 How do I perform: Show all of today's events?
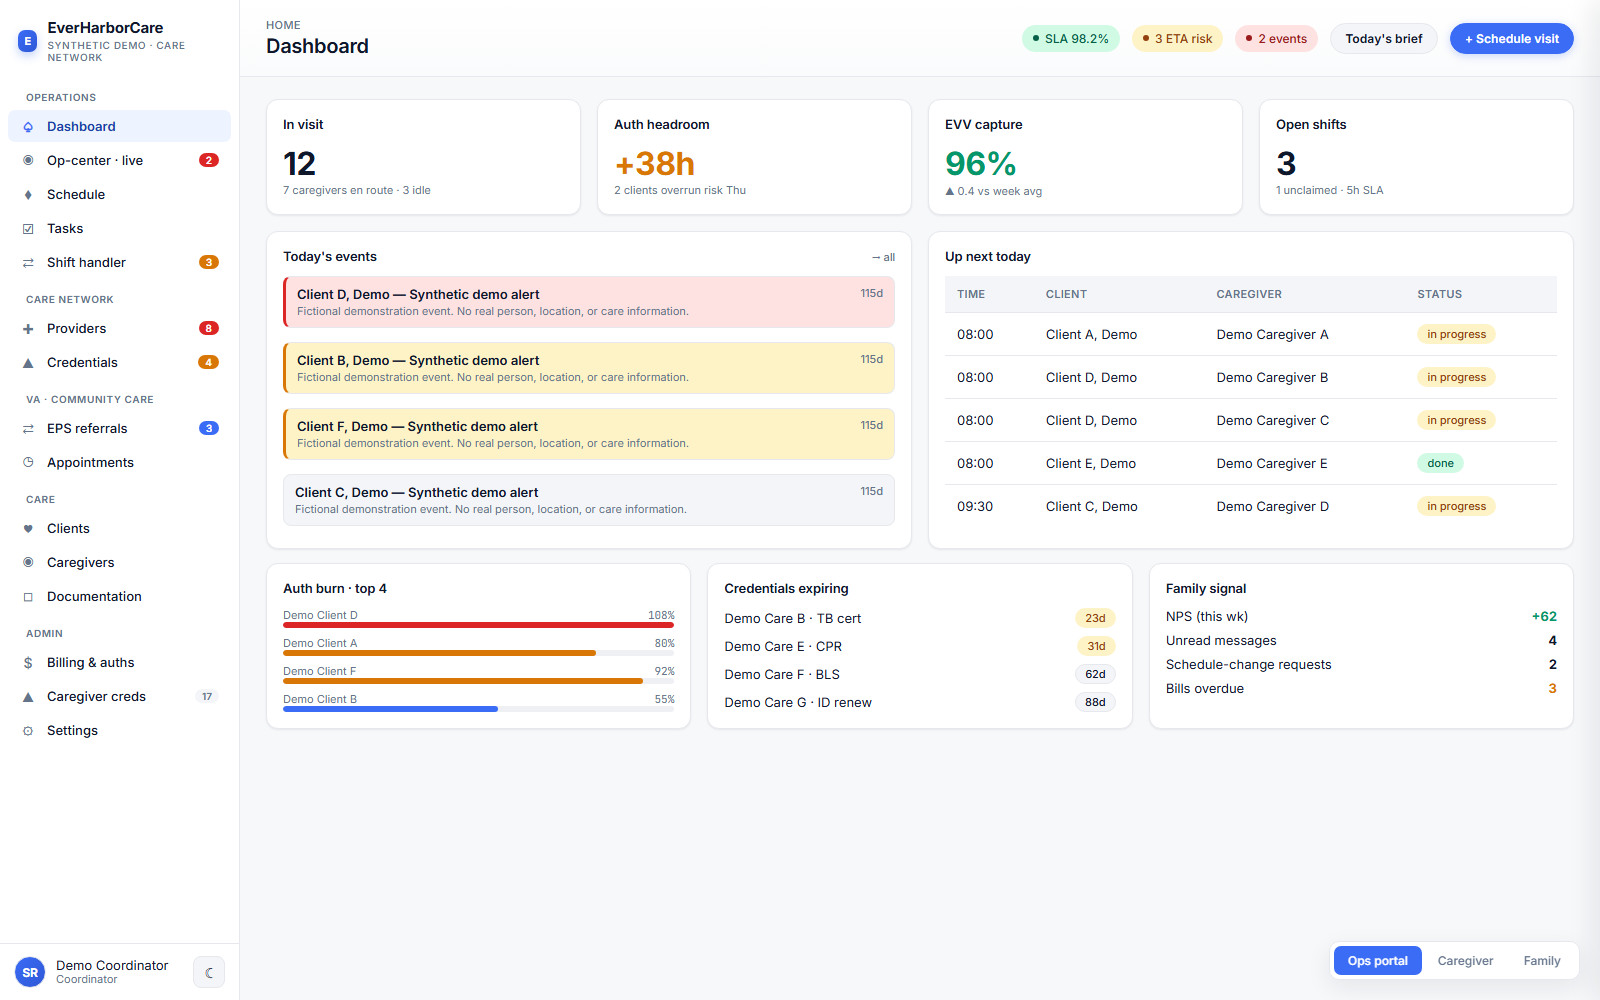tap(883, 258)
